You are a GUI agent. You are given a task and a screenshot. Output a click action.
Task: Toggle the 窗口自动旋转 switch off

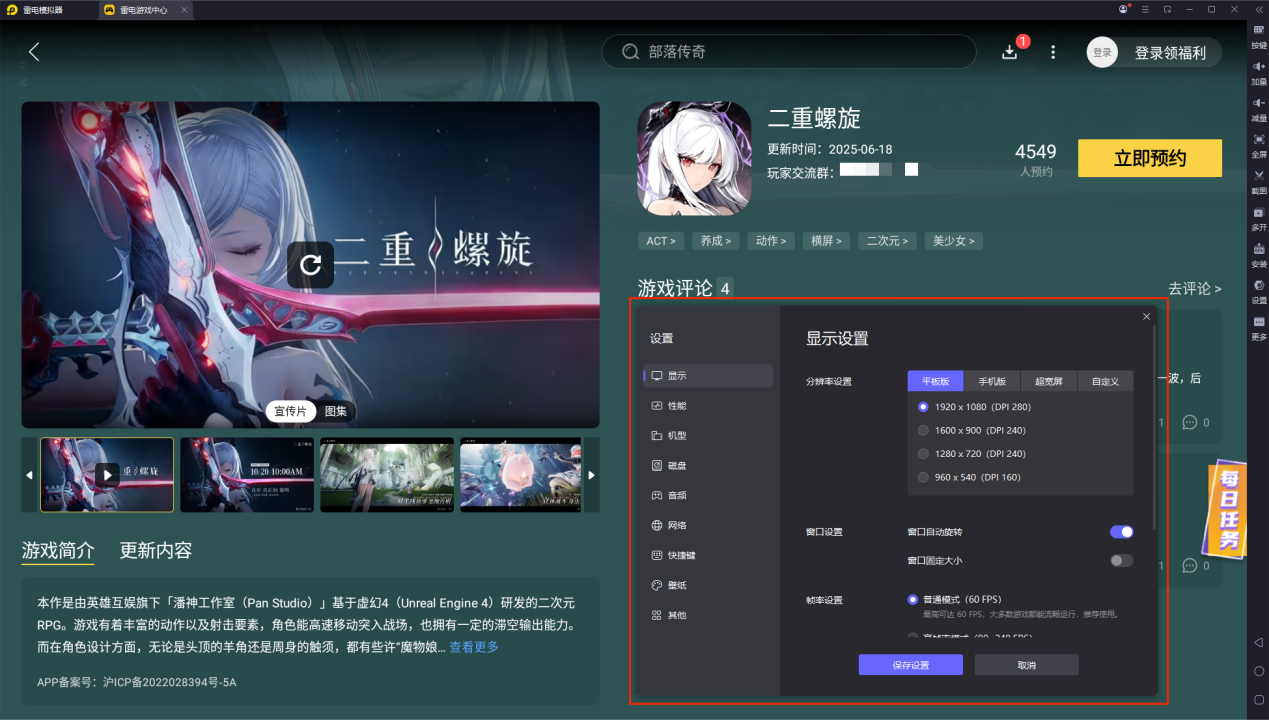point(1122,532)
